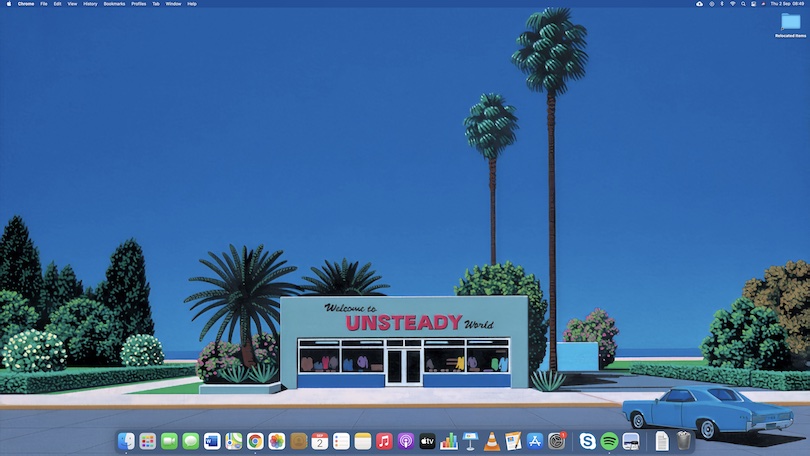Screen dimensions: 810x456
Task: Open Numbers from the Dock
Action: pyautogui.click(x=449, y=442)
